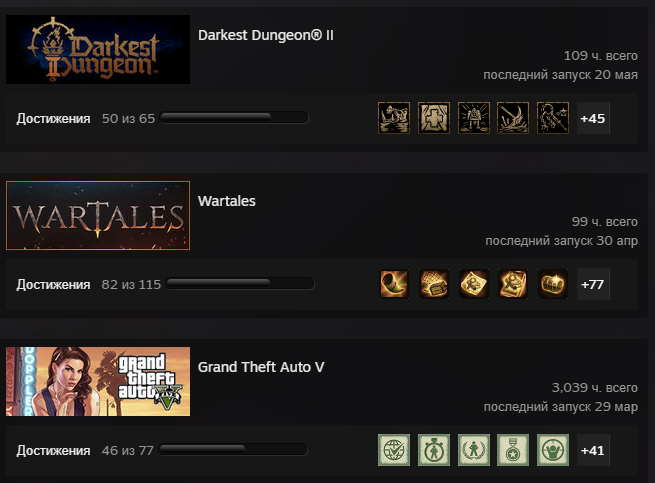Click the Wartales horn achievement icon
This screenshot has height=483, width=655.
point(394,284)
